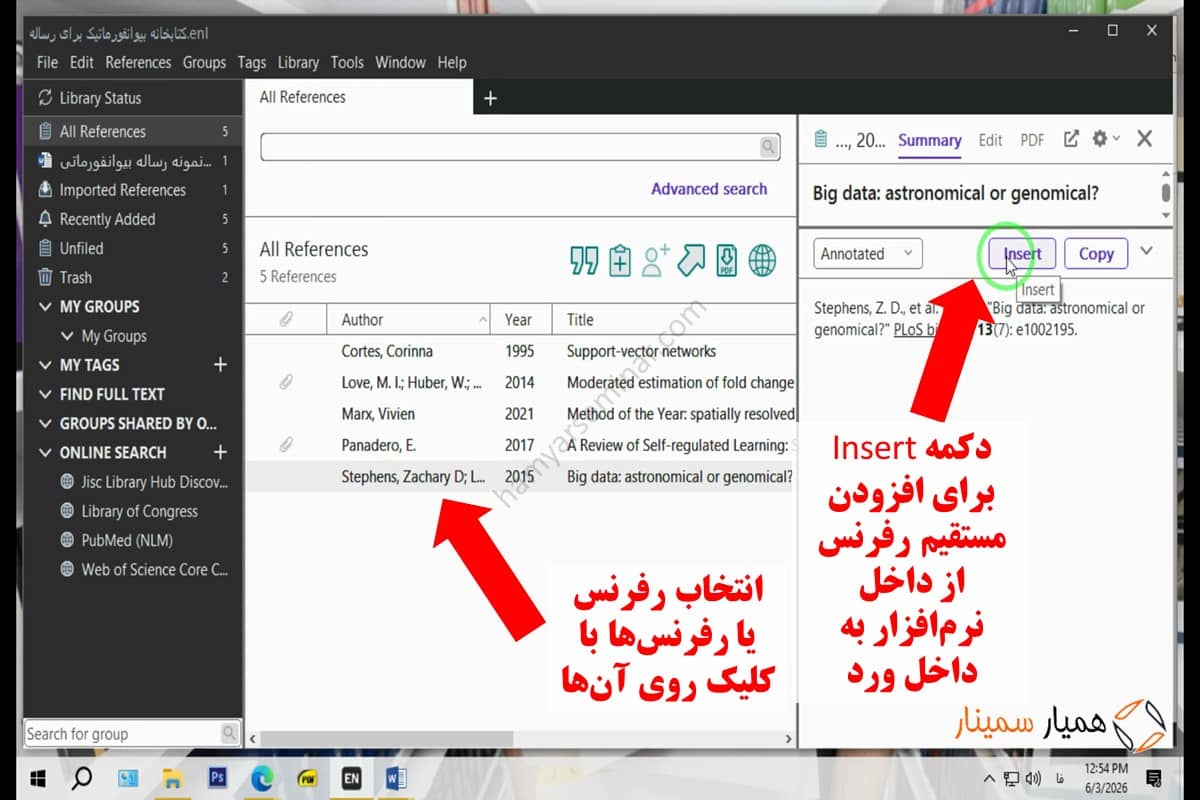Image resolution: width=1200 pixels, height=800 pixels.
Task: Collapse the GROUPS SHARED BY O... section
Action: (44, 423)
